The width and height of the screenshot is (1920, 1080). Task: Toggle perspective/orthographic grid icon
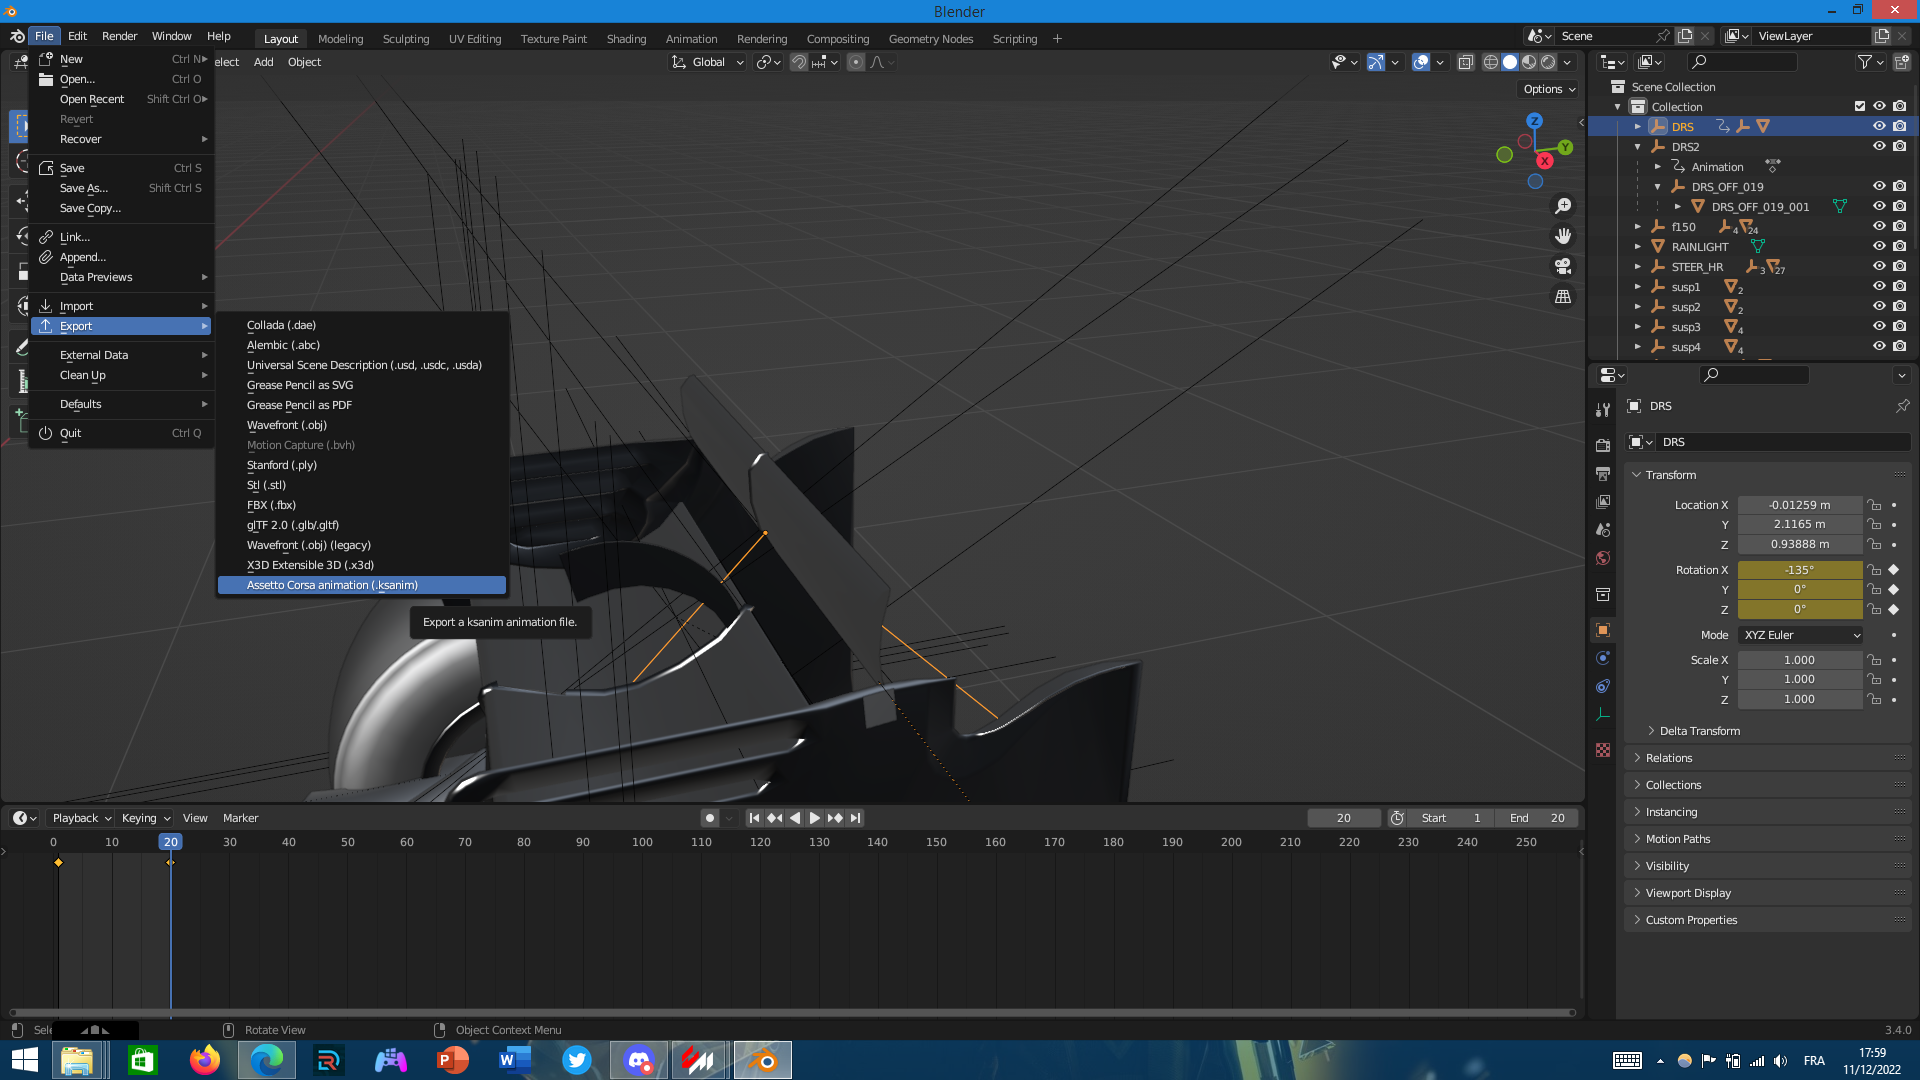(1563, 297)
